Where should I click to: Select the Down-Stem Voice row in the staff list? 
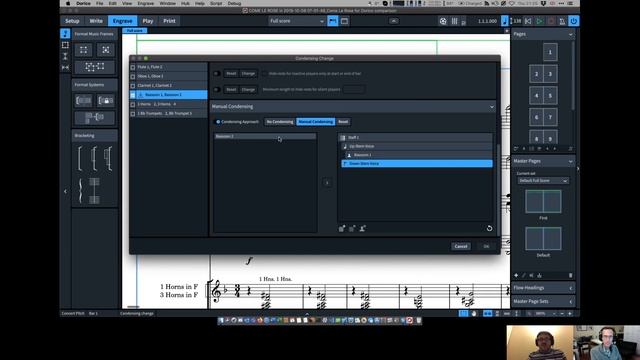coord(417,164)
